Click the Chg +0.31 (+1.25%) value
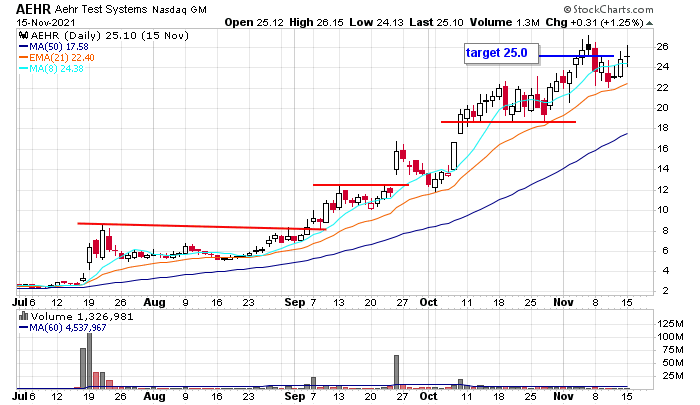 point(595,22)
